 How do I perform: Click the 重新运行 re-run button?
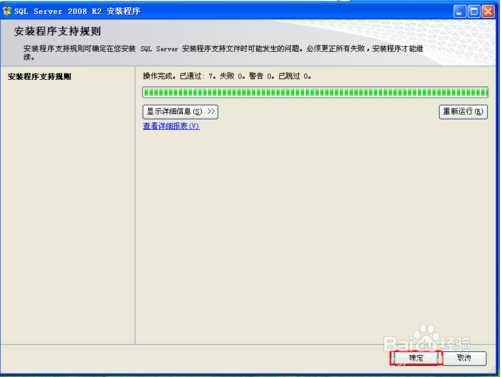coord(463,112)
